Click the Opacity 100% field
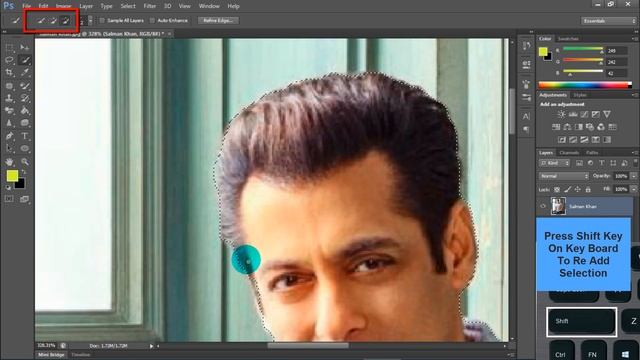Screen dimensions: 640x360 point(621,176)
